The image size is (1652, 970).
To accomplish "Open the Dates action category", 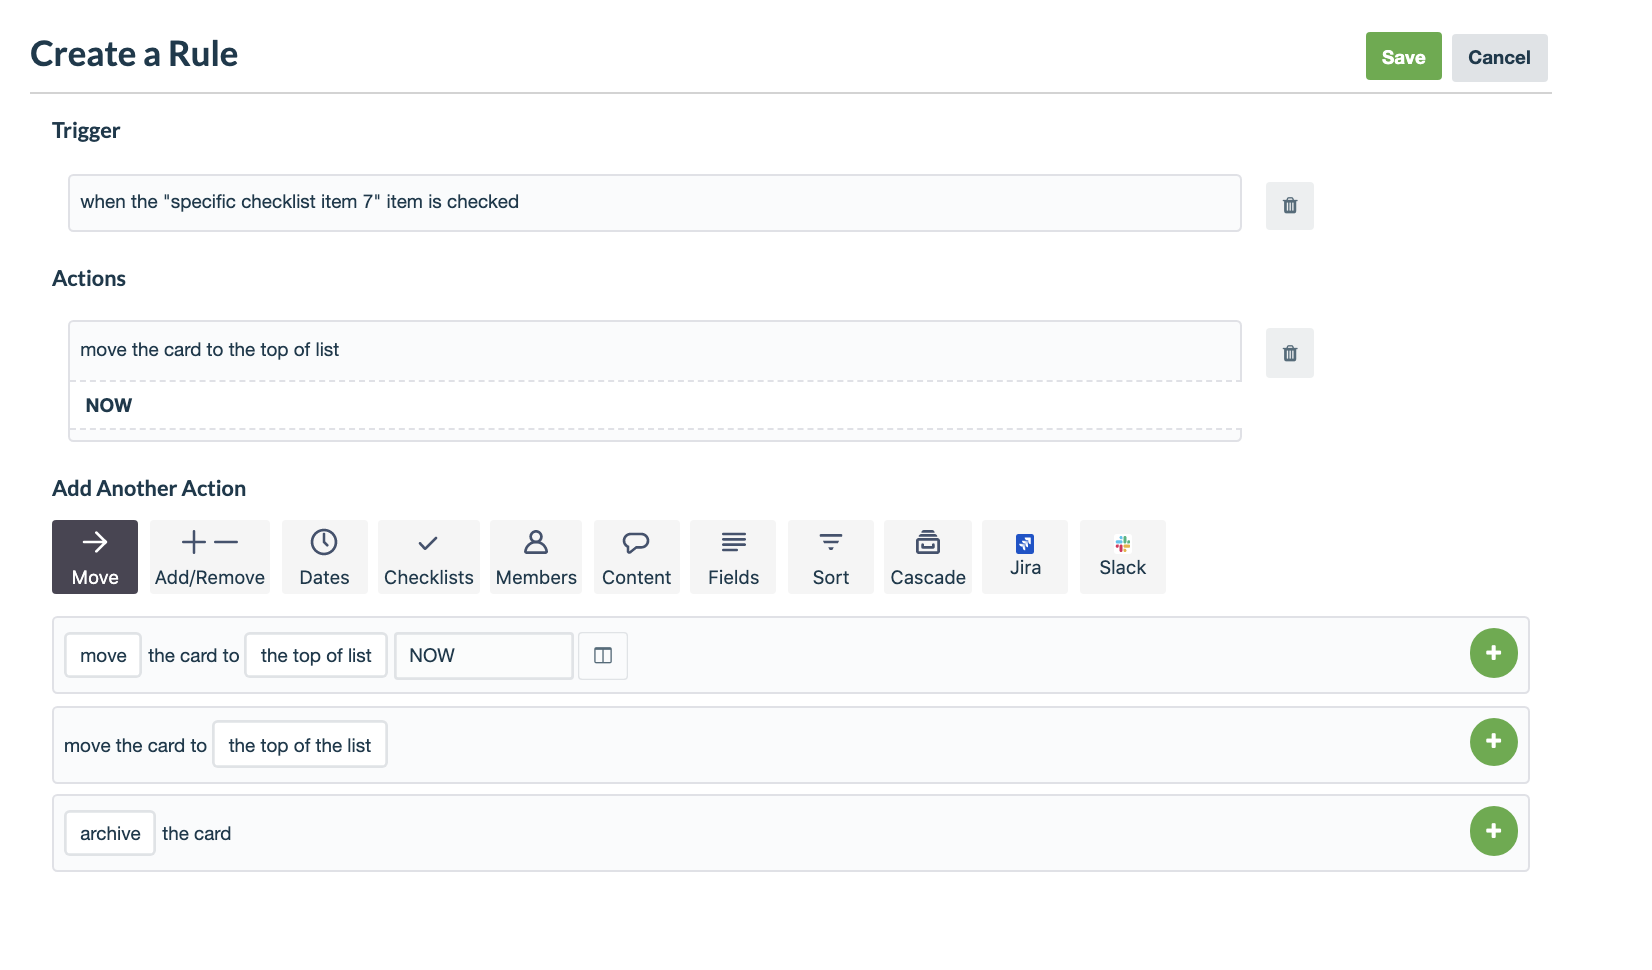I will pos(324,556).
